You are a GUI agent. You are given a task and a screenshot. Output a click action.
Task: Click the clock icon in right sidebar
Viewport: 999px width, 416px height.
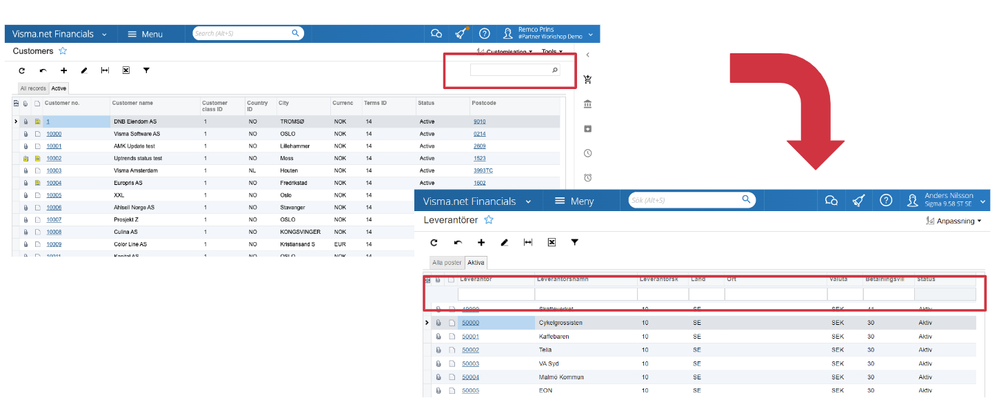point(587,153)
